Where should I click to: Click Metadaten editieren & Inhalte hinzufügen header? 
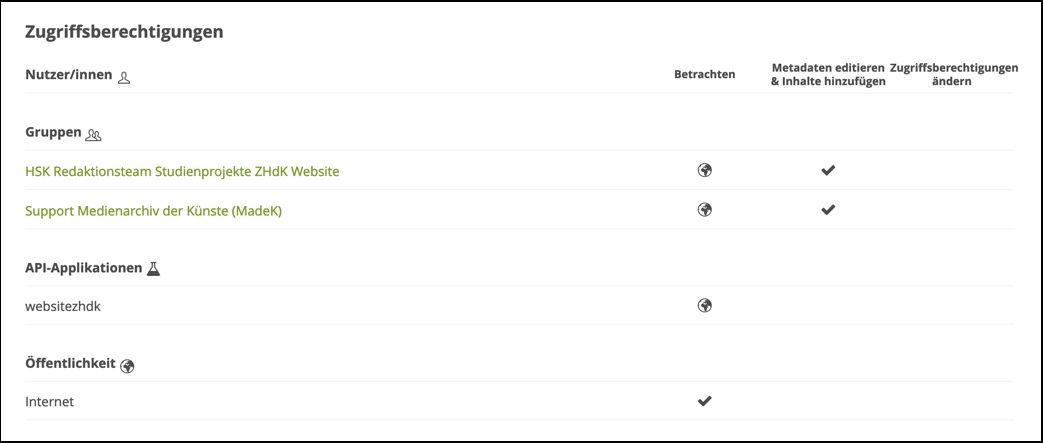[x=827, y=75]
